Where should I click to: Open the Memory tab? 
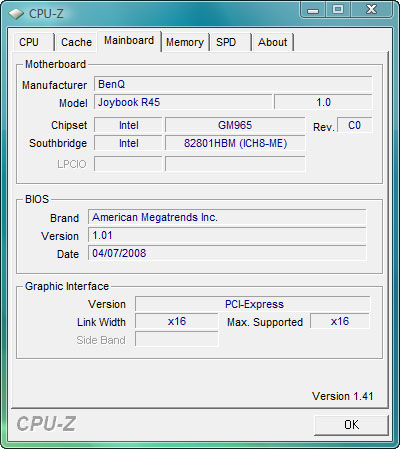pyautogui.click(x=185, y=42)
